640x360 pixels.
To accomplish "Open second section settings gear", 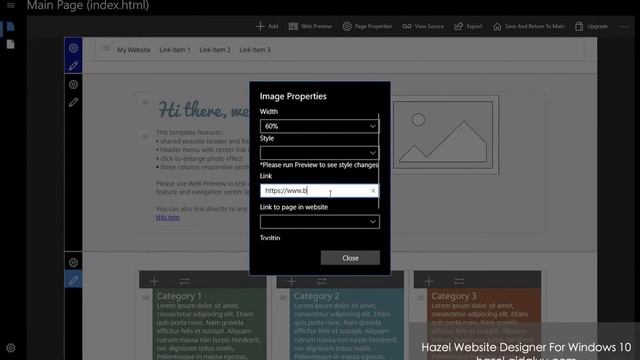I will 73,84.
